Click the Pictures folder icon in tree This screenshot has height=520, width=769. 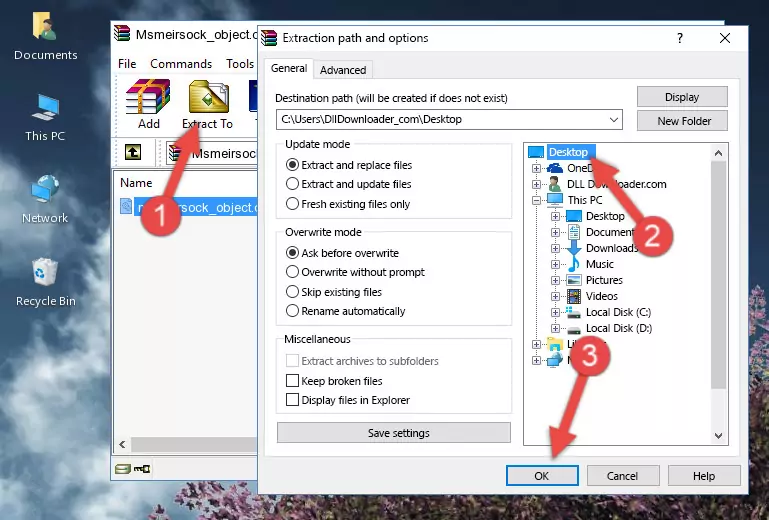pos(573,280)
